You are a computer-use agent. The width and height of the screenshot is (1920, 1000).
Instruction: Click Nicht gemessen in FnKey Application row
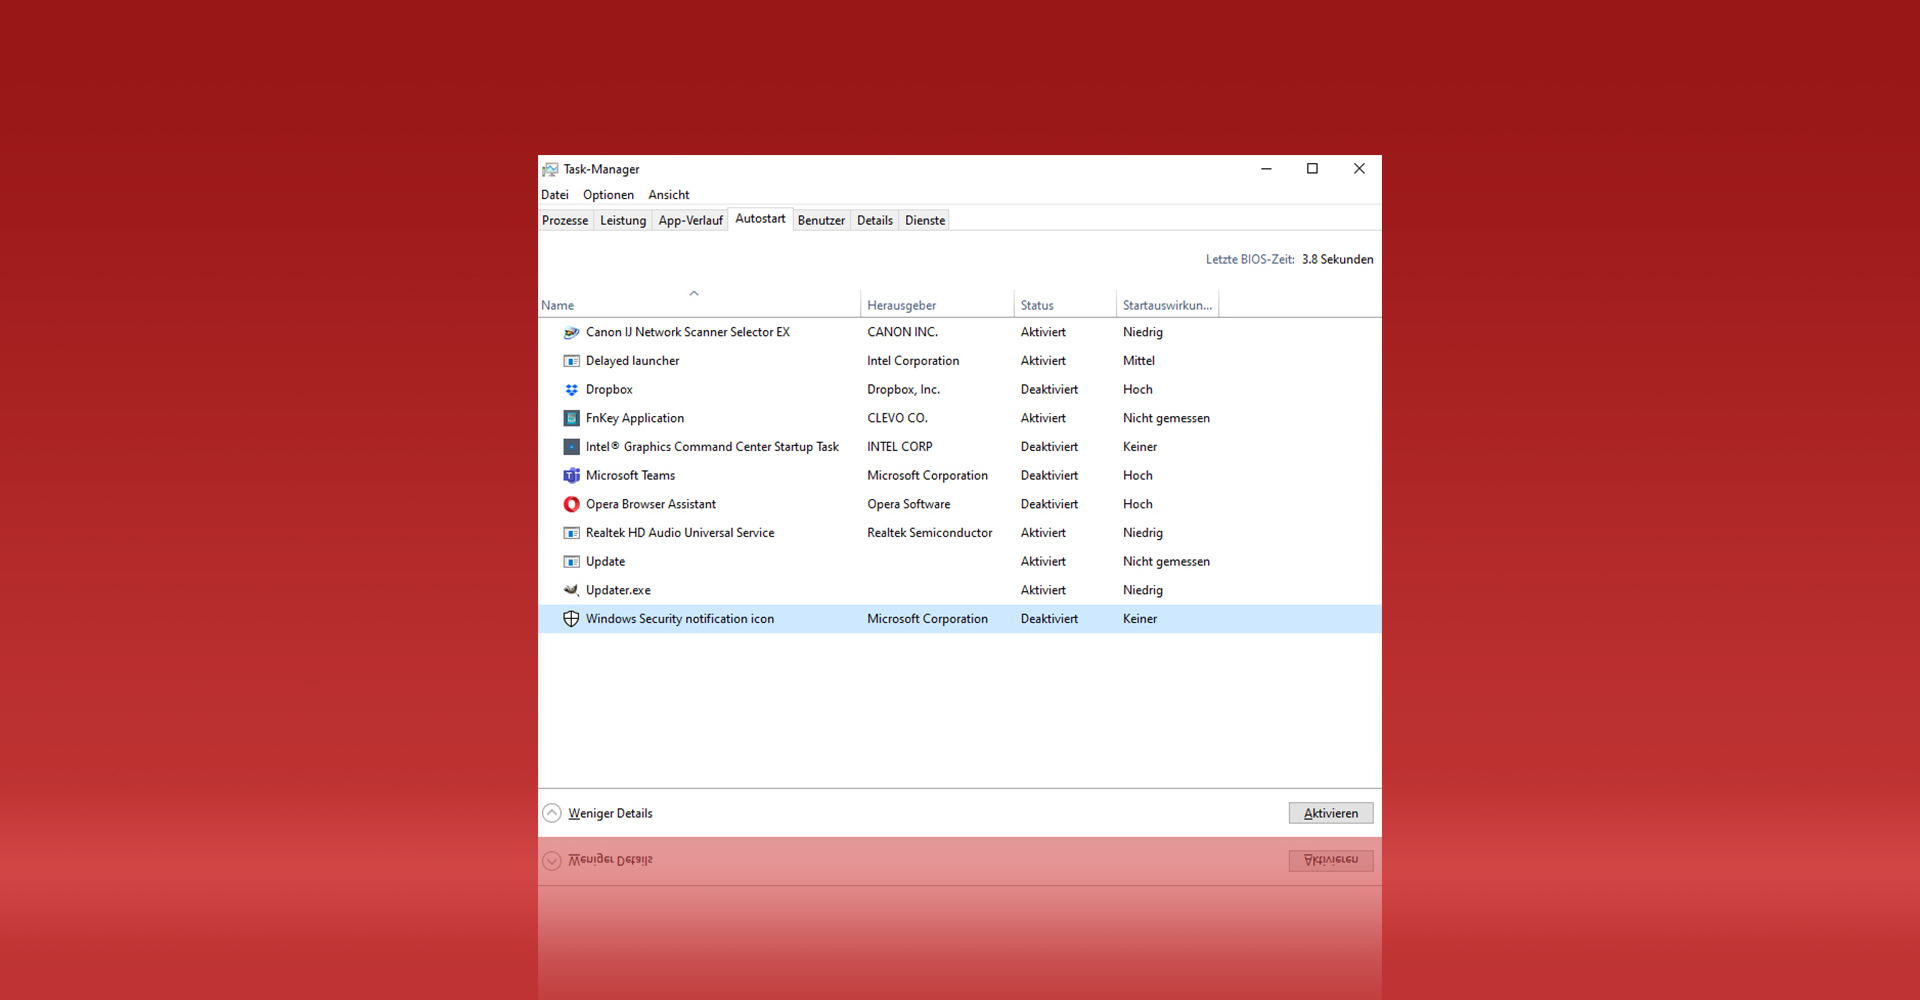point(1166,418)
